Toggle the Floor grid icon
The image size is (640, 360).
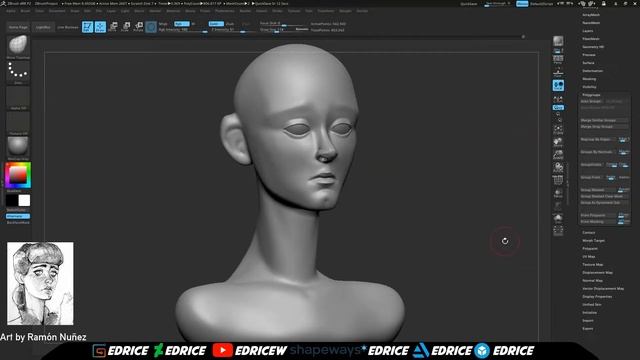558,73
